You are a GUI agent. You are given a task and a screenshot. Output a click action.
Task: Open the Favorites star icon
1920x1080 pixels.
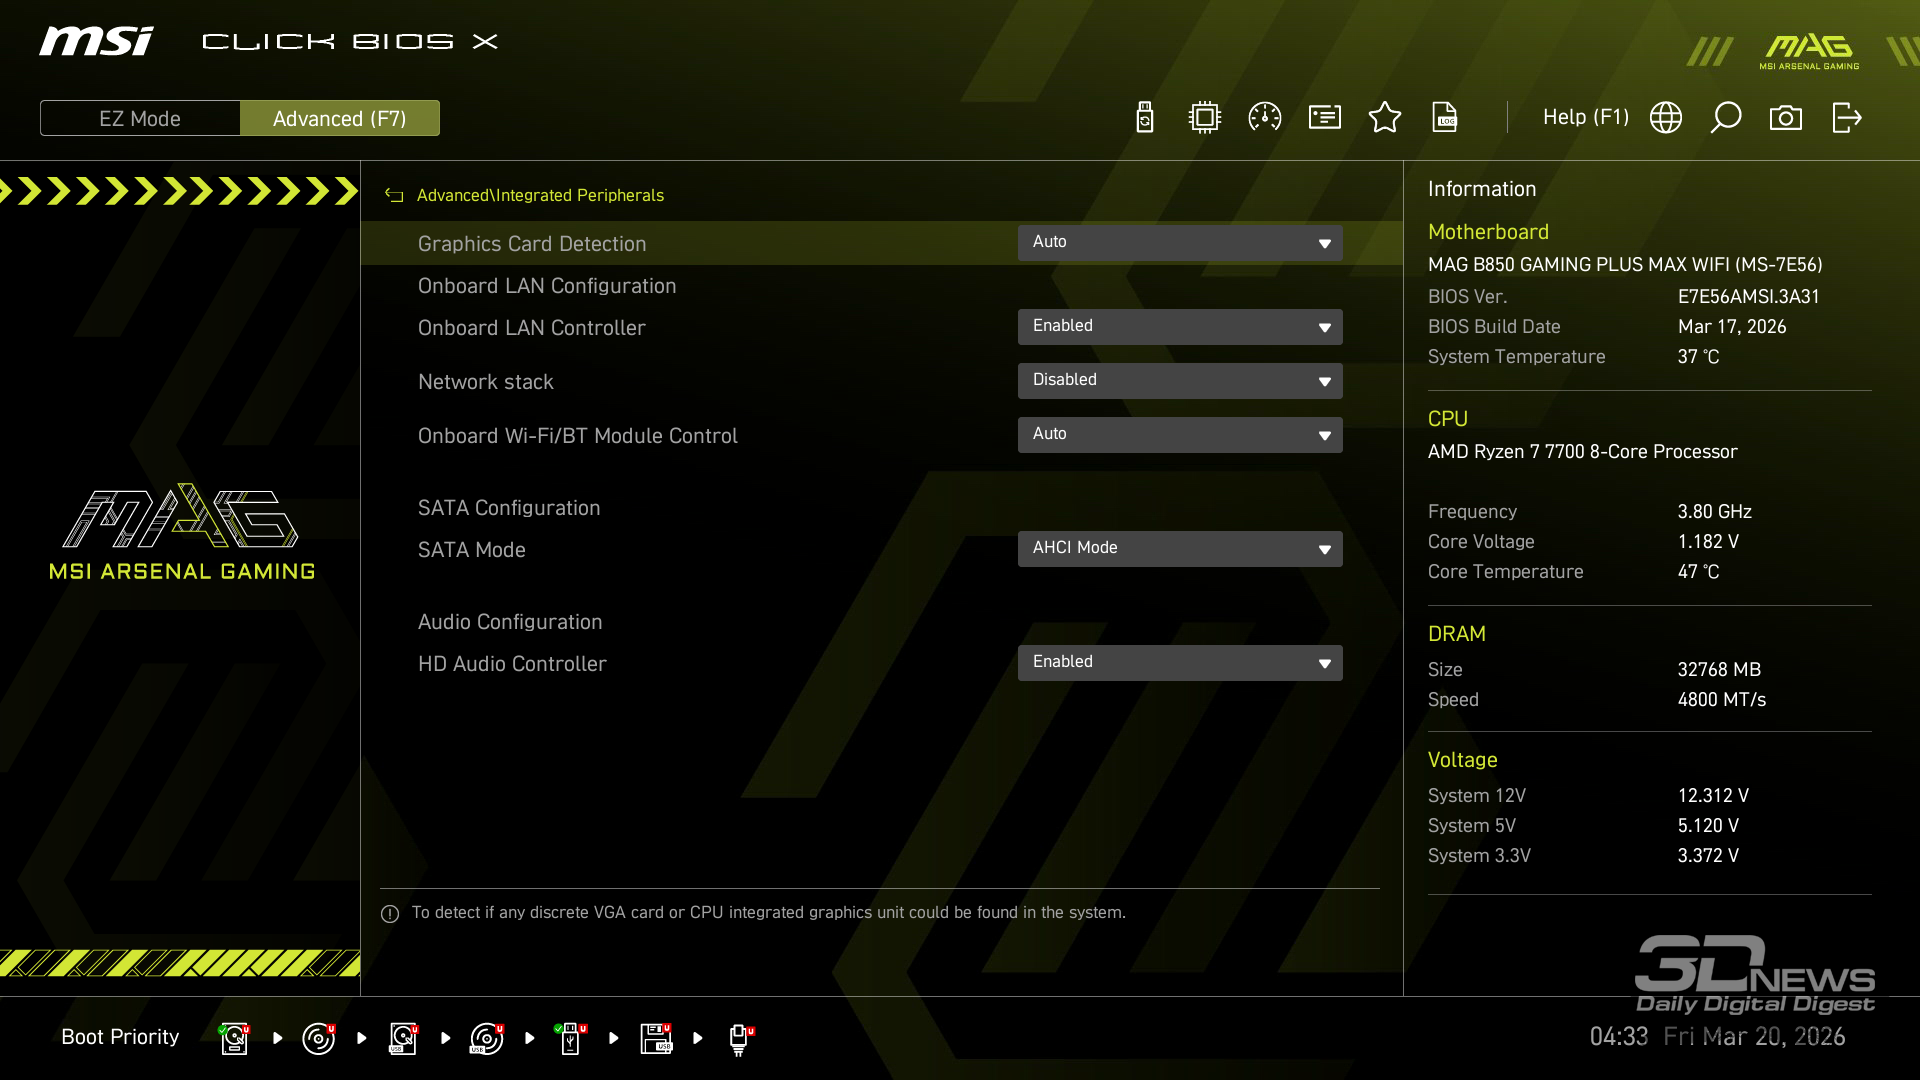click(x=1385, y=118)
